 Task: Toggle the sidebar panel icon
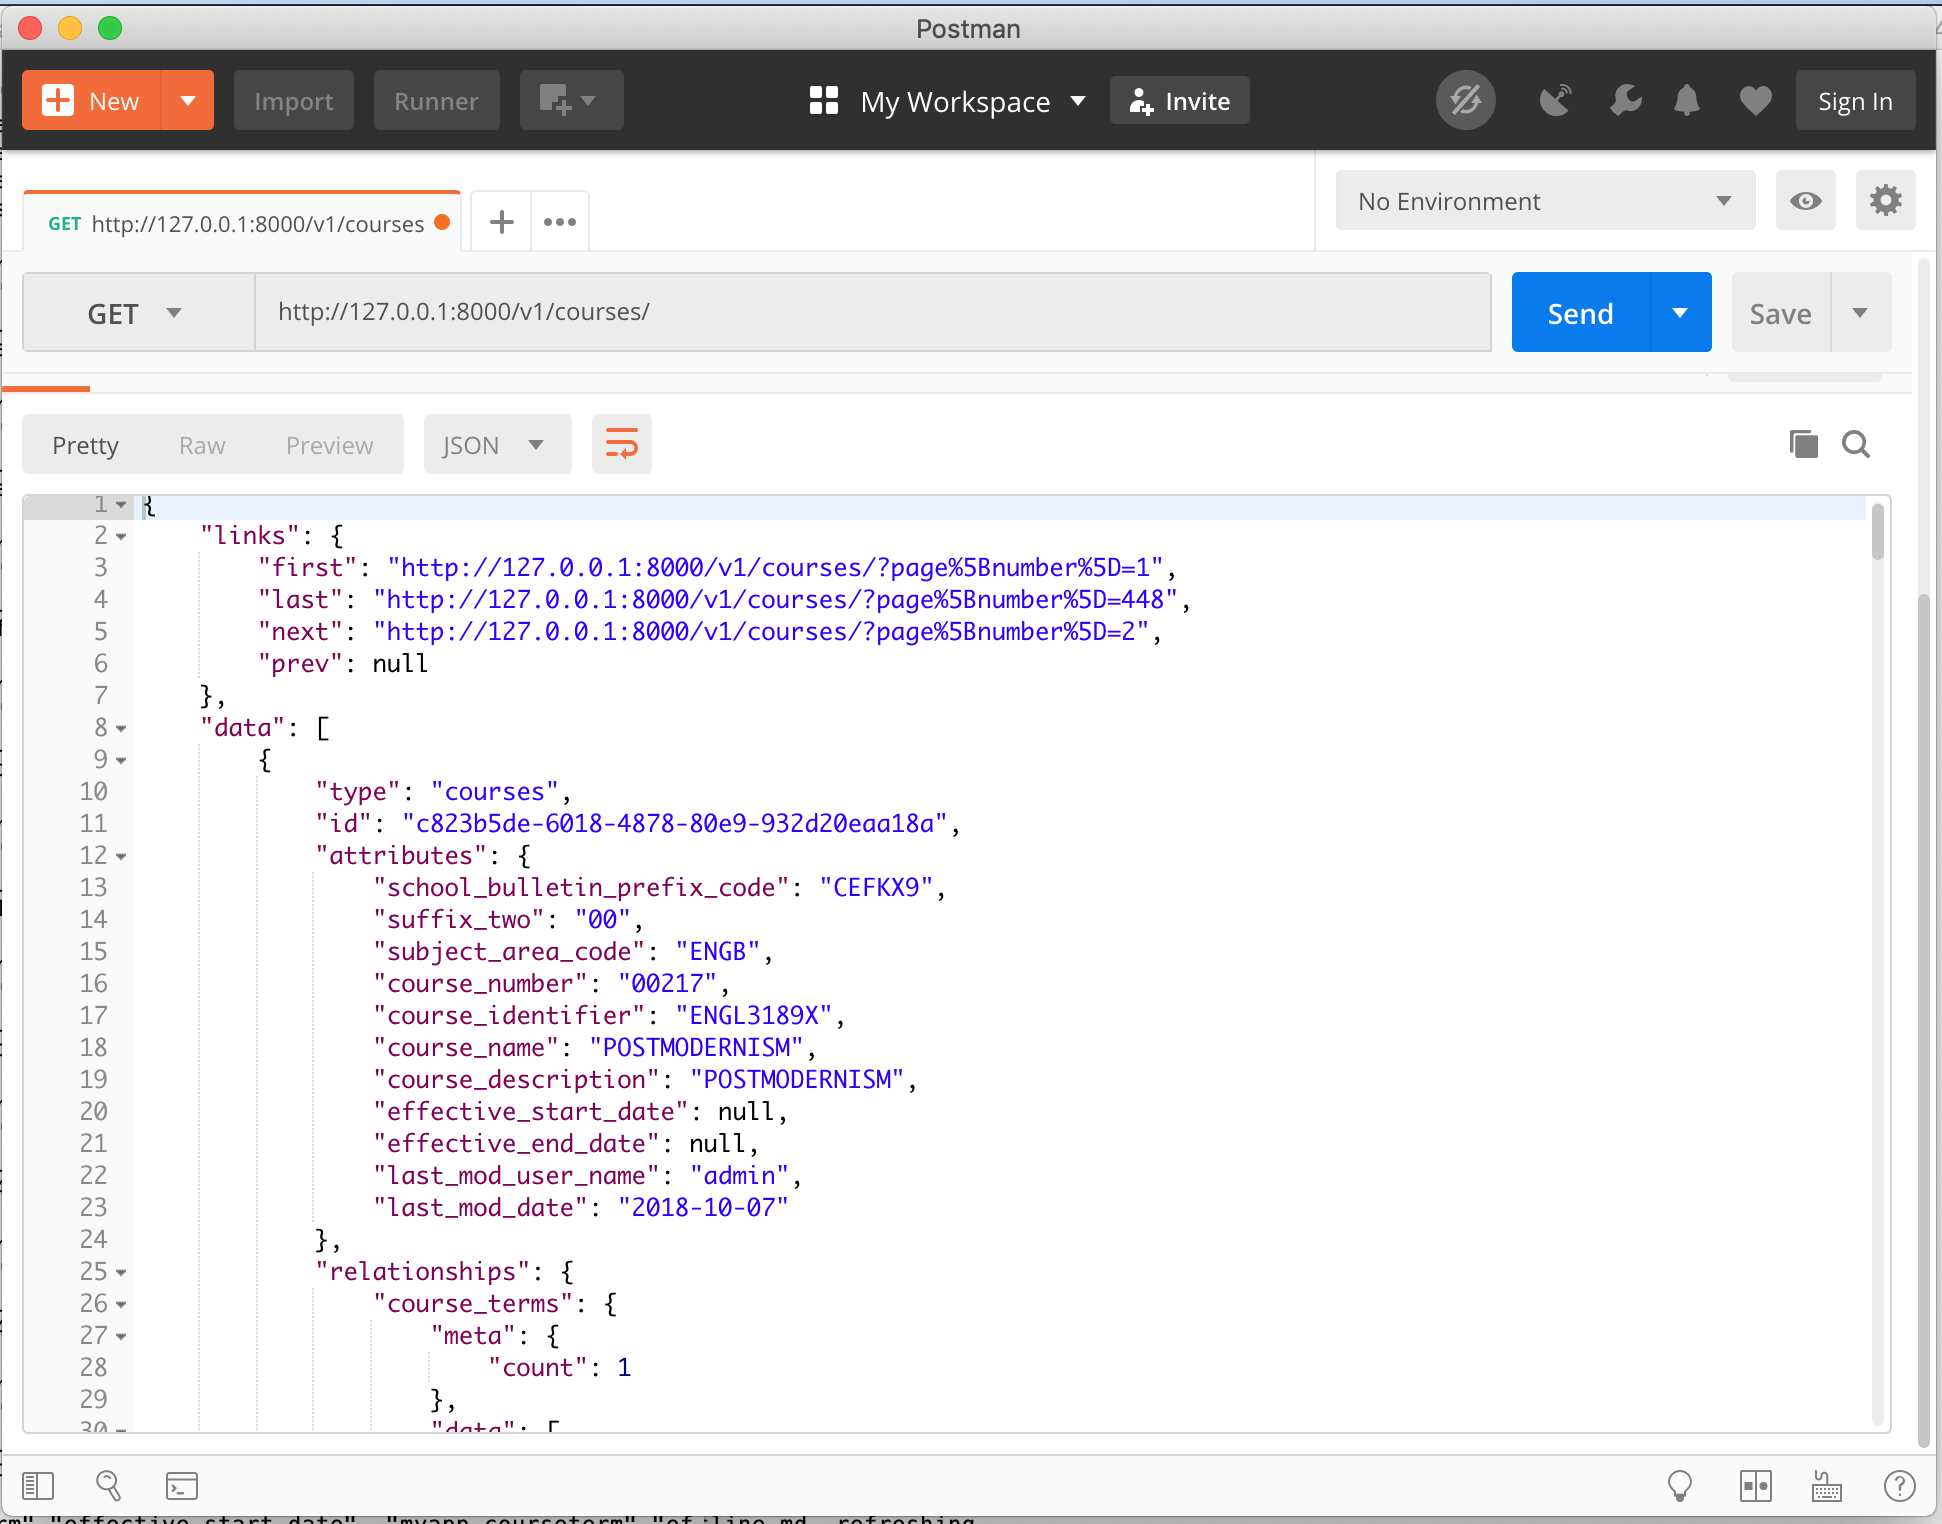(x=38, y=1486)
